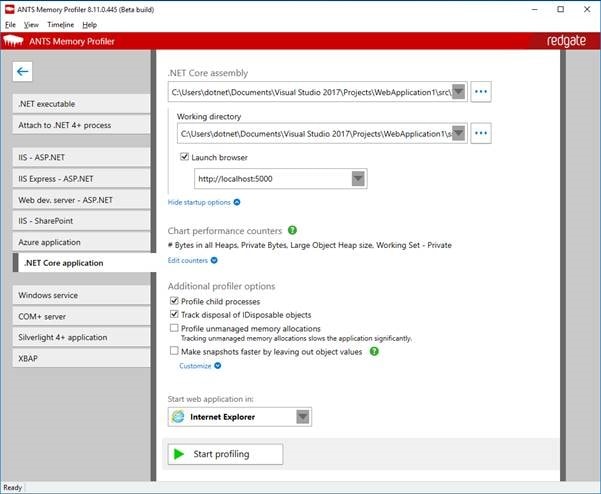Open help for faster snapshots option
The height and width of the screenshot is (494, 601).
[x=374, y=351]
